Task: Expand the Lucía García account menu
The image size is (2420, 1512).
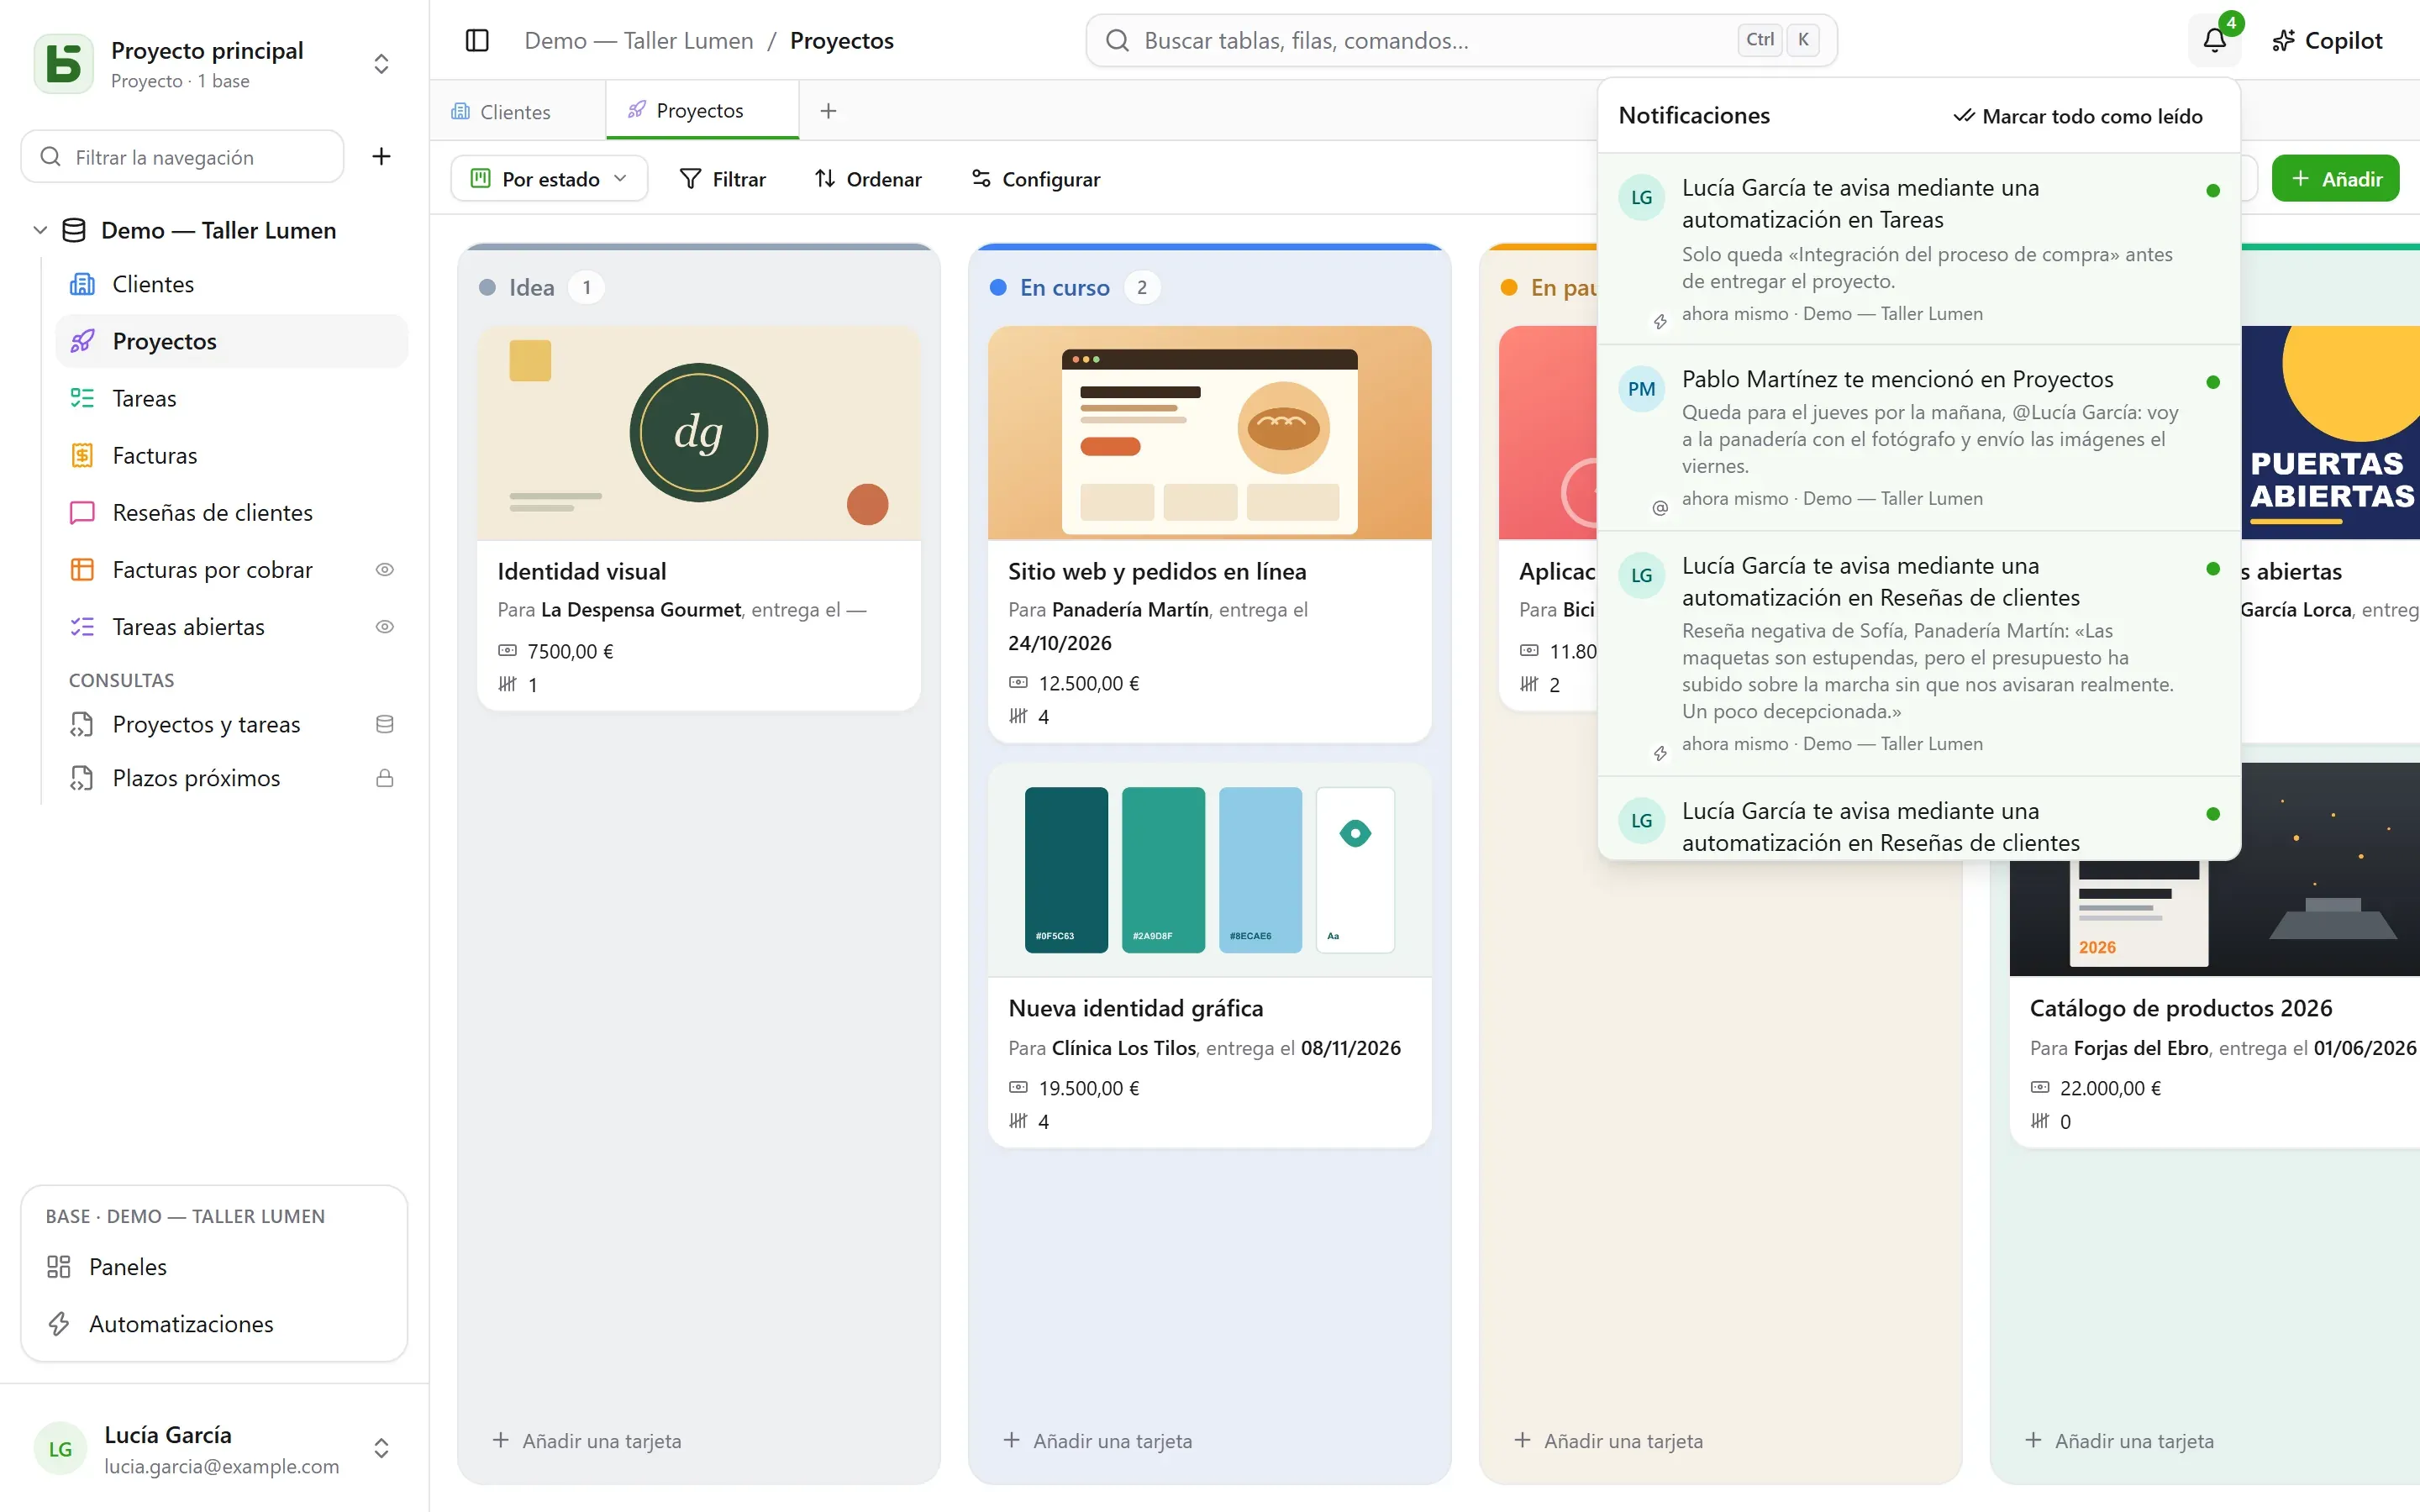Action: [381, 1448]
